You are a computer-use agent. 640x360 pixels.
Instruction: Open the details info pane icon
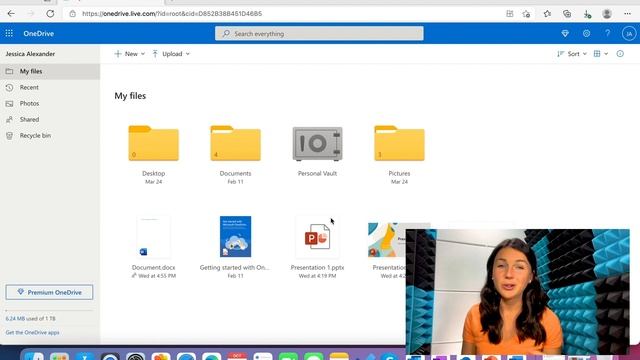coord(620,53)
